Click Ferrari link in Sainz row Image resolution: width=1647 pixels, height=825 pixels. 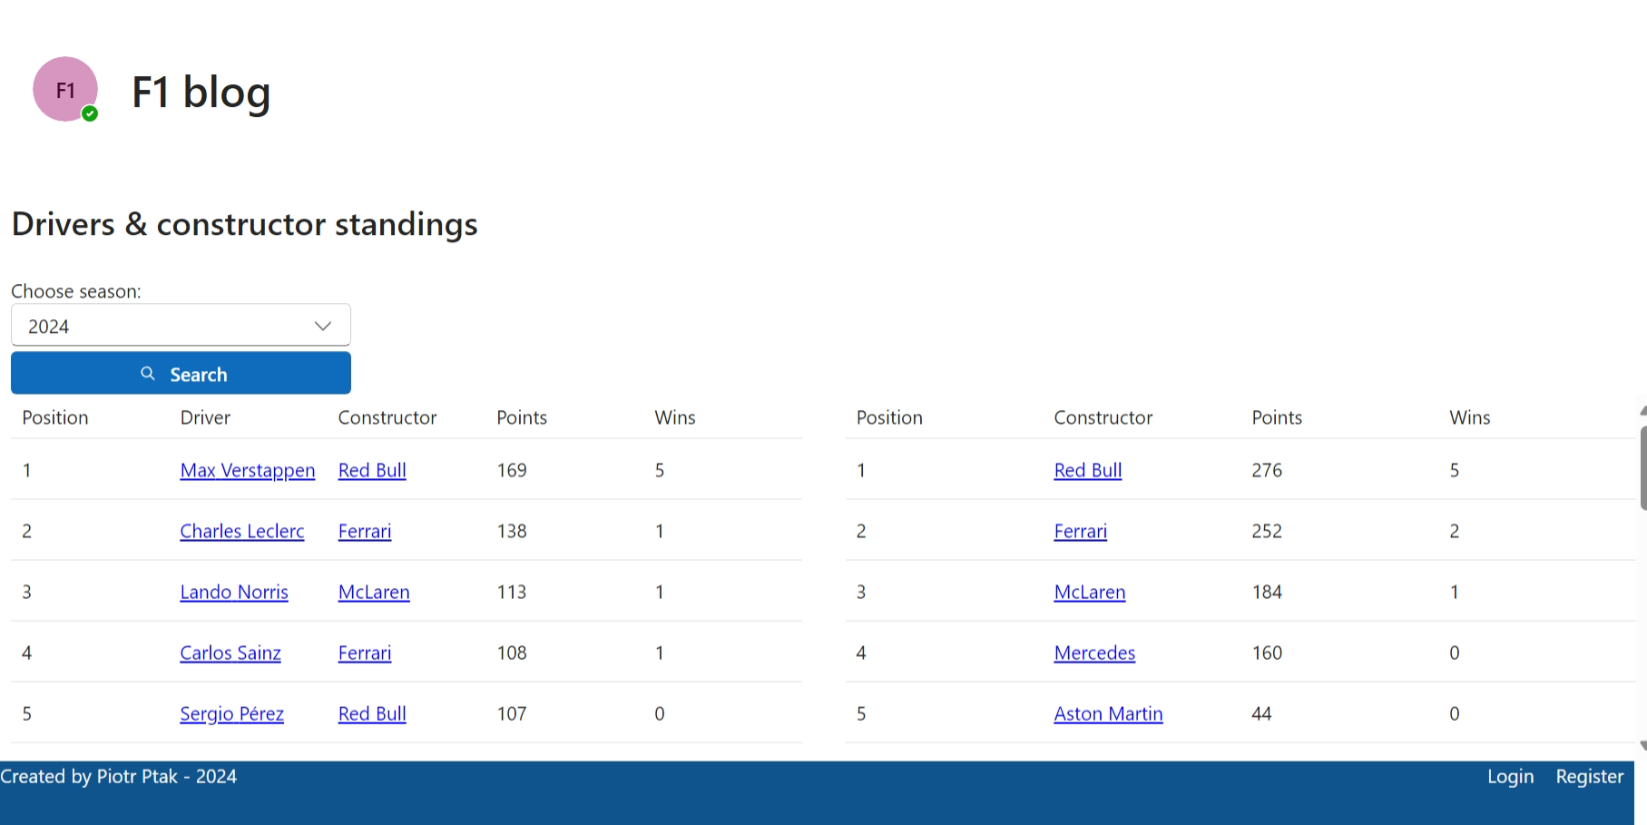pos(364,653)
